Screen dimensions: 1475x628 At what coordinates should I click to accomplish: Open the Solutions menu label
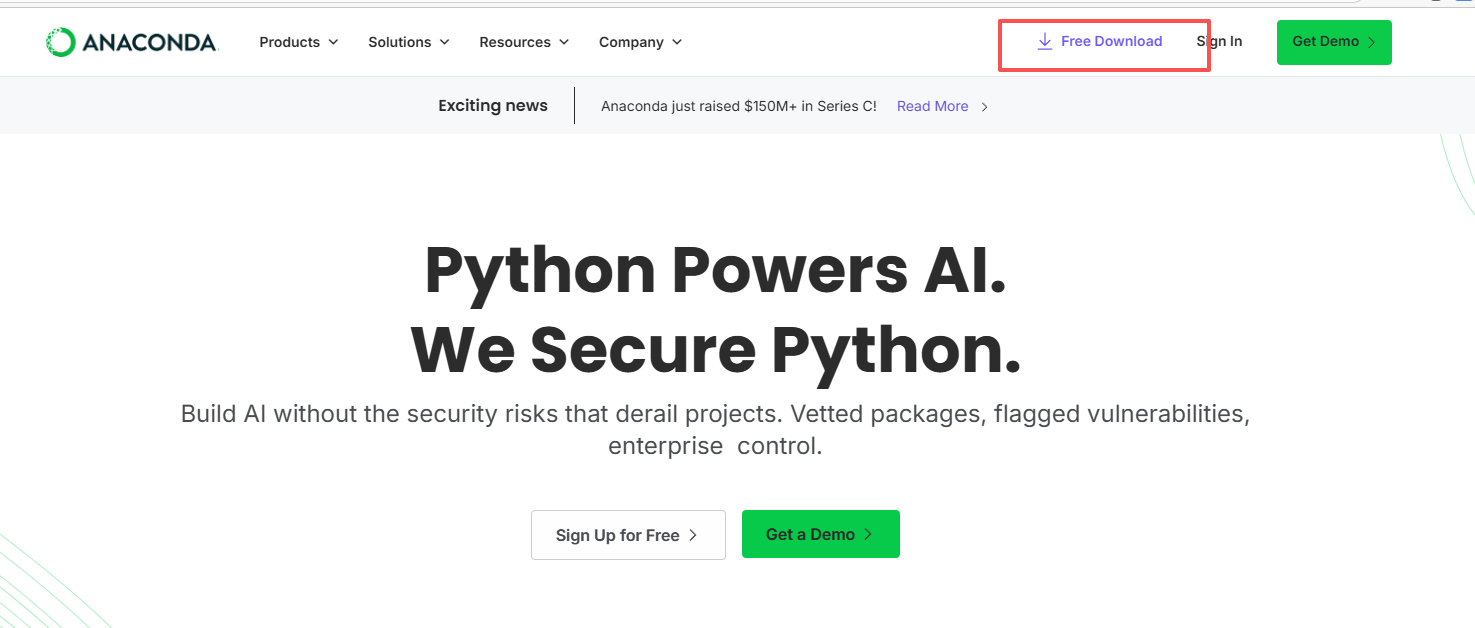[x=399, y=42]
